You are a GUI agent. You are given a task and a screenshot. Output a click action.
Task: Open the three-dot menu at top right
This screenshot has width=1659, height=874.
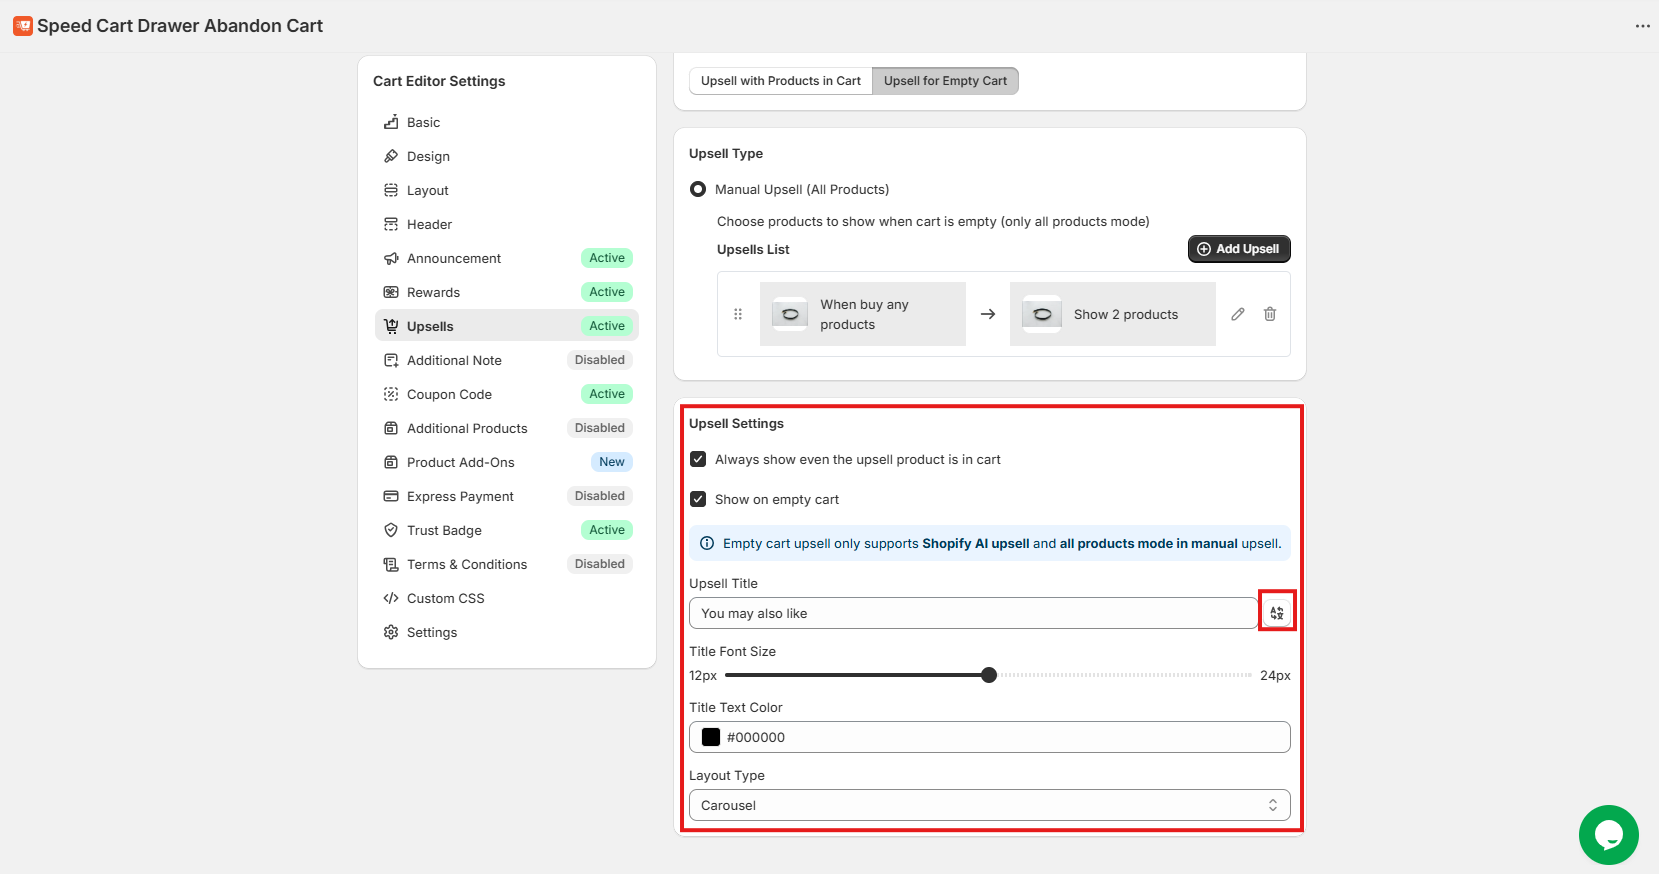point(1642,26)
